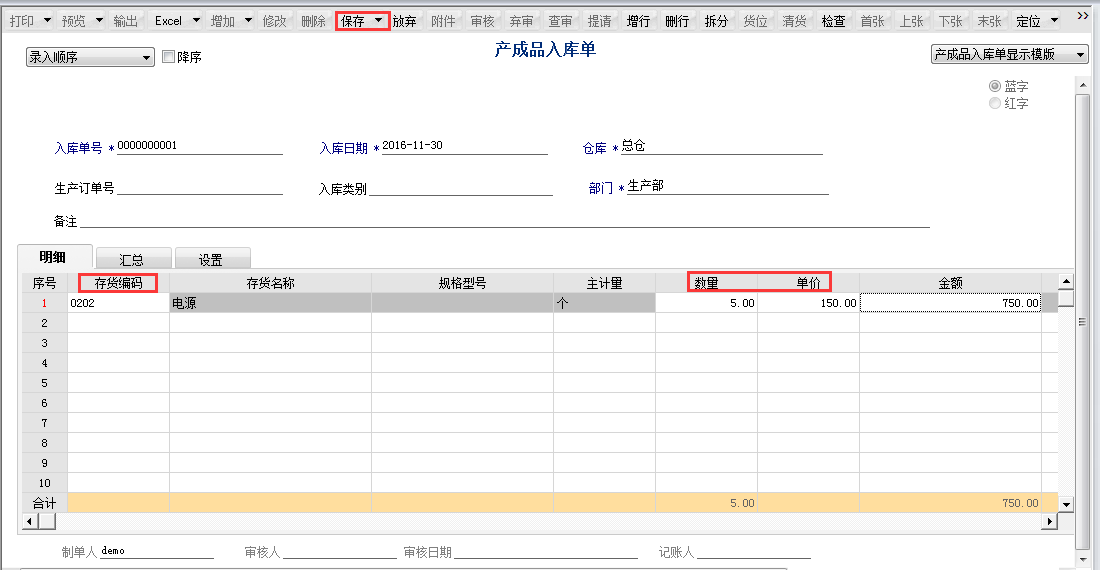1100x570 pixels.
Task: Click the 备注 input field
Action: pyautogui.click(x=504, y=220)
